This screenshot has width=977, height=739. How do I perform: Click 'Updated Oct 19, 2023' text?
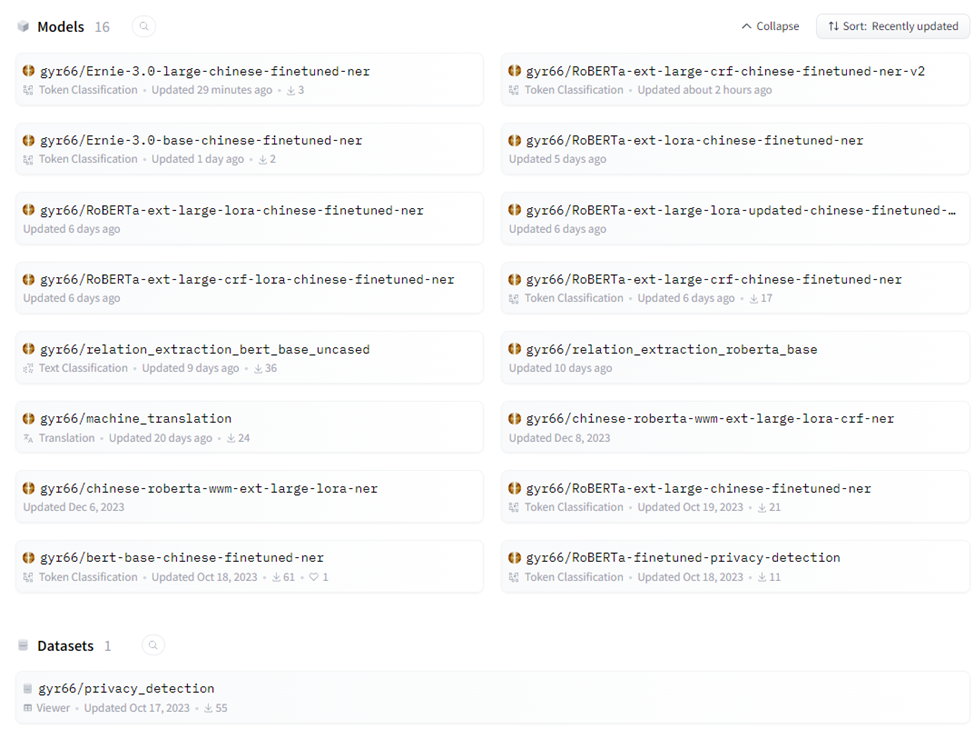(690, 507)
